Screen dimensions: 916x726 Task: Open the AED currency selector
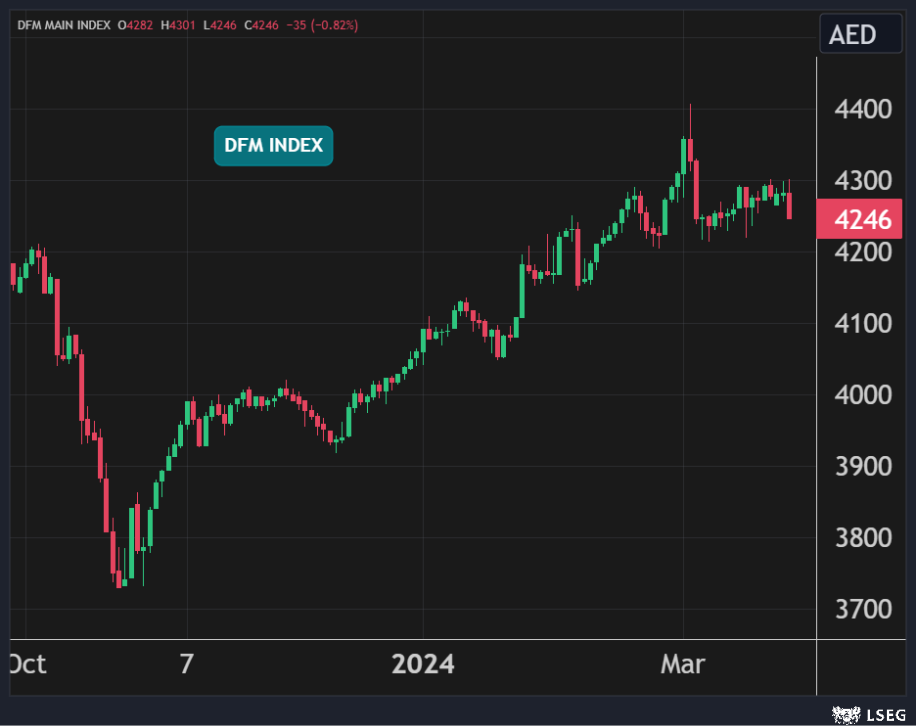pos(852,35)
